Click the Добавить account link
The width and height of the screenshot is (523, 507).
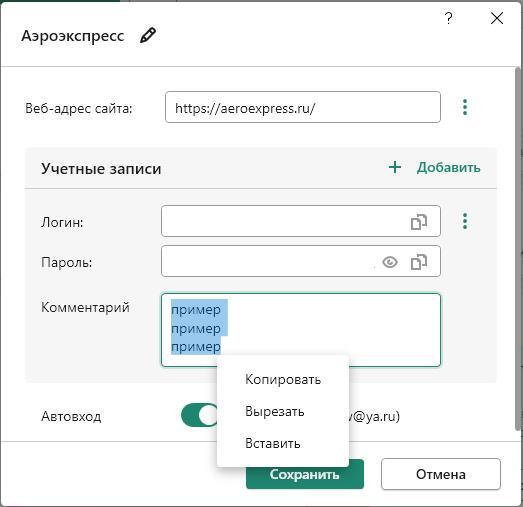pyautogui.click(x=448, y=168)
